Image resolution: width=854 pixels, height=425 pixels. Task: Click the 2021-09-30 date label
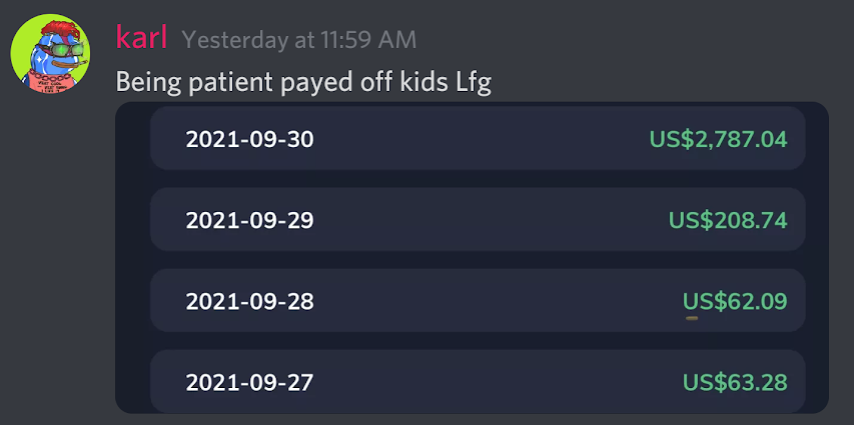[x=249, y=139]
